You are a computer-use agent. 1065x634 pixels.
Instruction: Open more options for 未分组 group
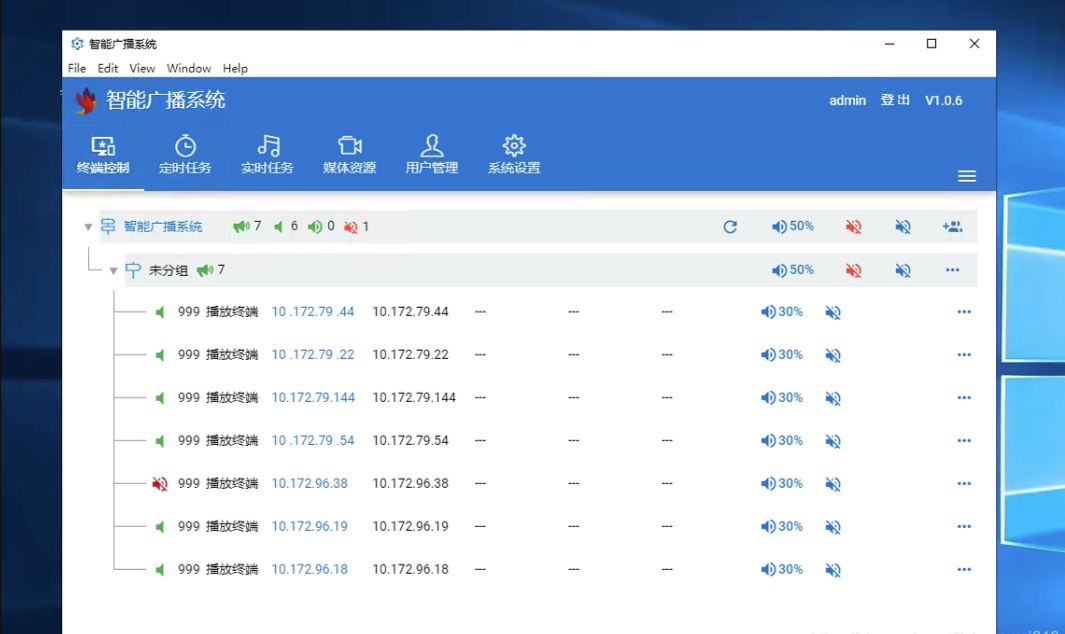pyautogui.click(x=952, y=270)
